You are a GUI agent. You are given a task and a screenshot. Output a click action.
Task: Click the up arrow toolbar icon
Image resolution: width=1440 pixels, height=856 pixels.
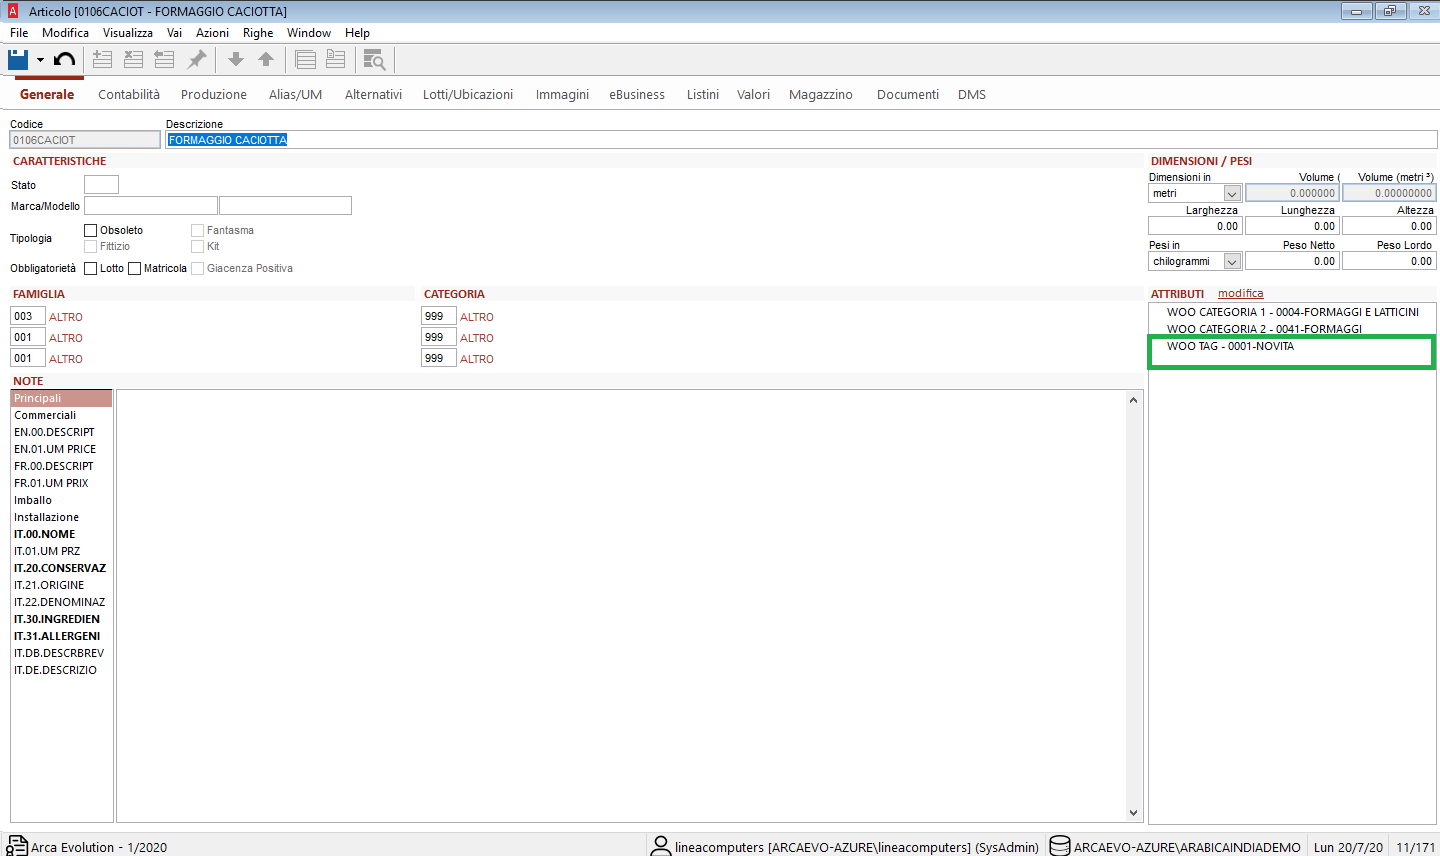pos(266,60)
